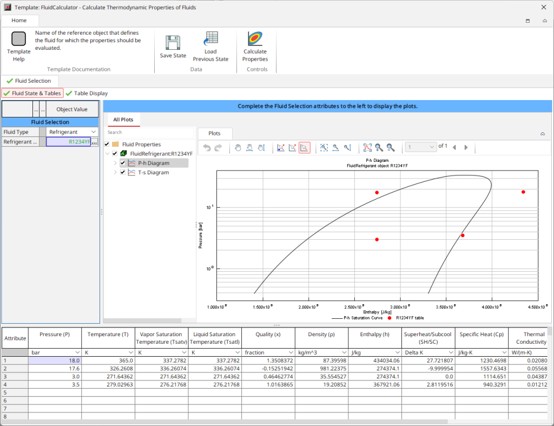Expand the T-s Diagram tree node

click(115, 172)
